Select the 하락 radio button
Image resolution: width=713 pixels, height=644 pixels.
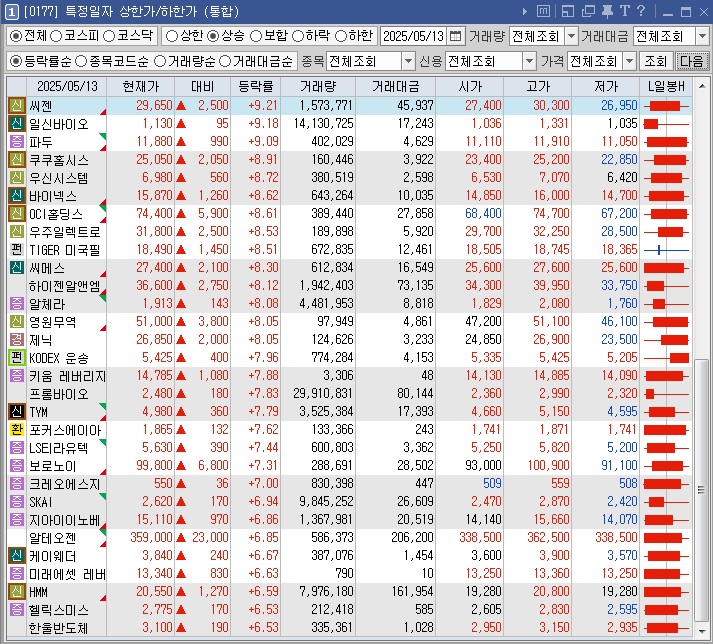(x=298, y=36)
